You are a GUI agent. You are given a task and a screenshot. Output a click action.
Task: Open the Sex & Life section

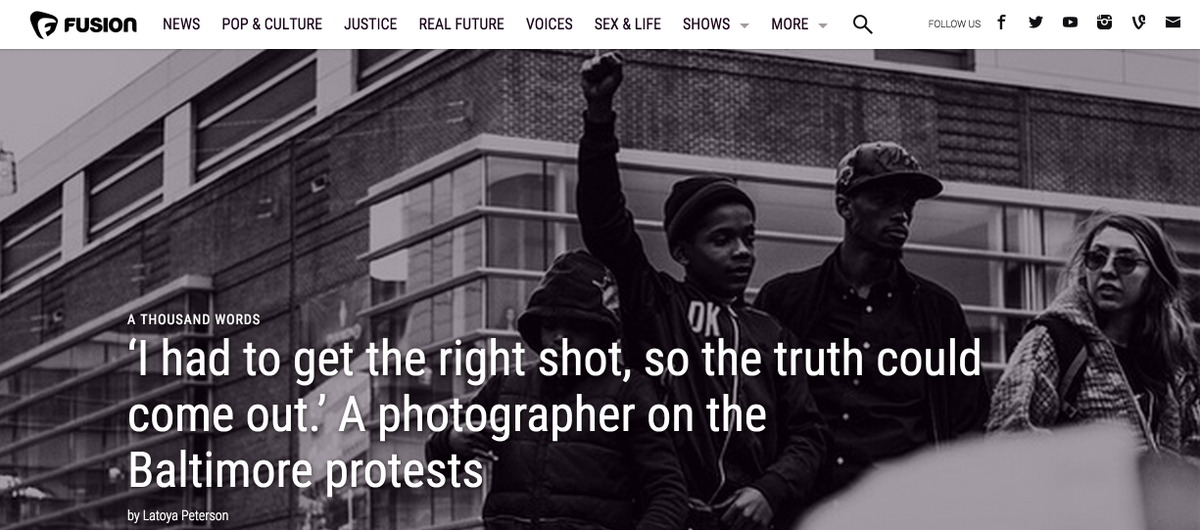(x=627, y=24)
